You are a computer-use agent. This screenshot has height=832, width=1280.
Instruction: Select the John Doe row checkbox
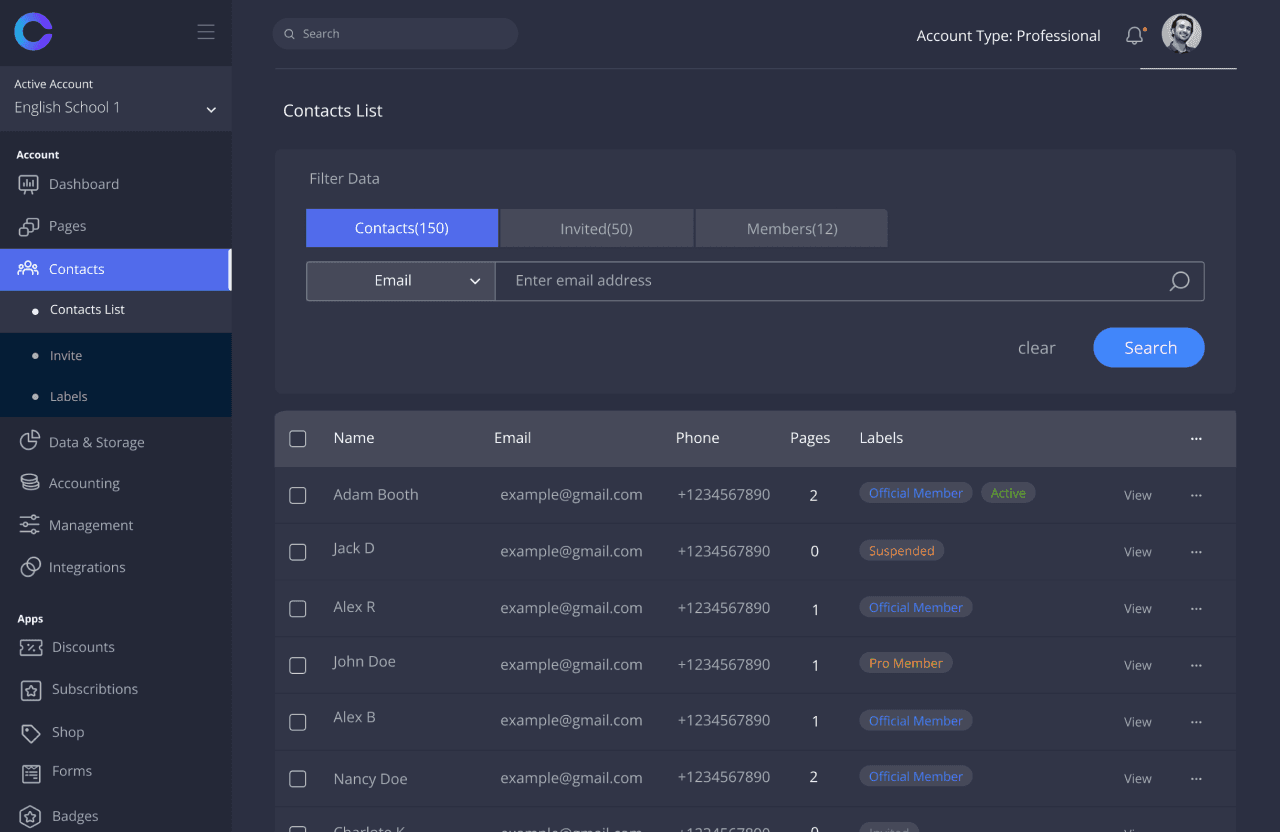[x=298, y=665]
